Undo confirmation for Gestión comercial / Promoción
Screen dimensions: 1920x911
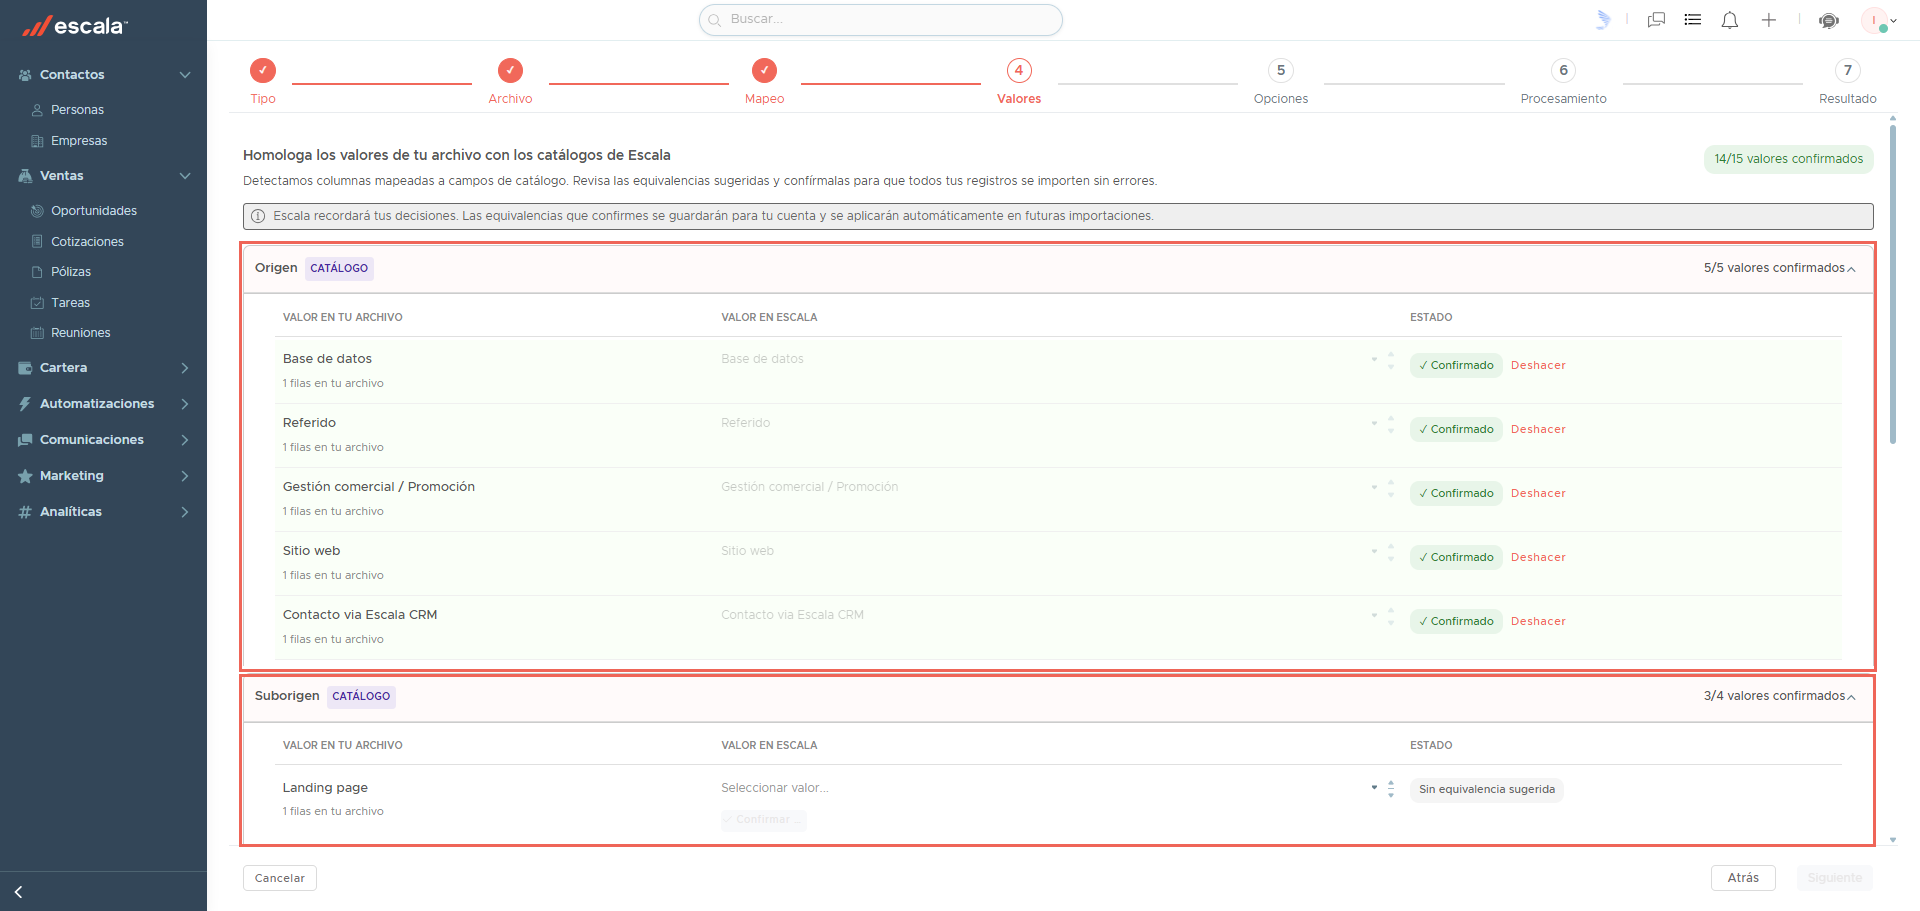pos(1538,494)
